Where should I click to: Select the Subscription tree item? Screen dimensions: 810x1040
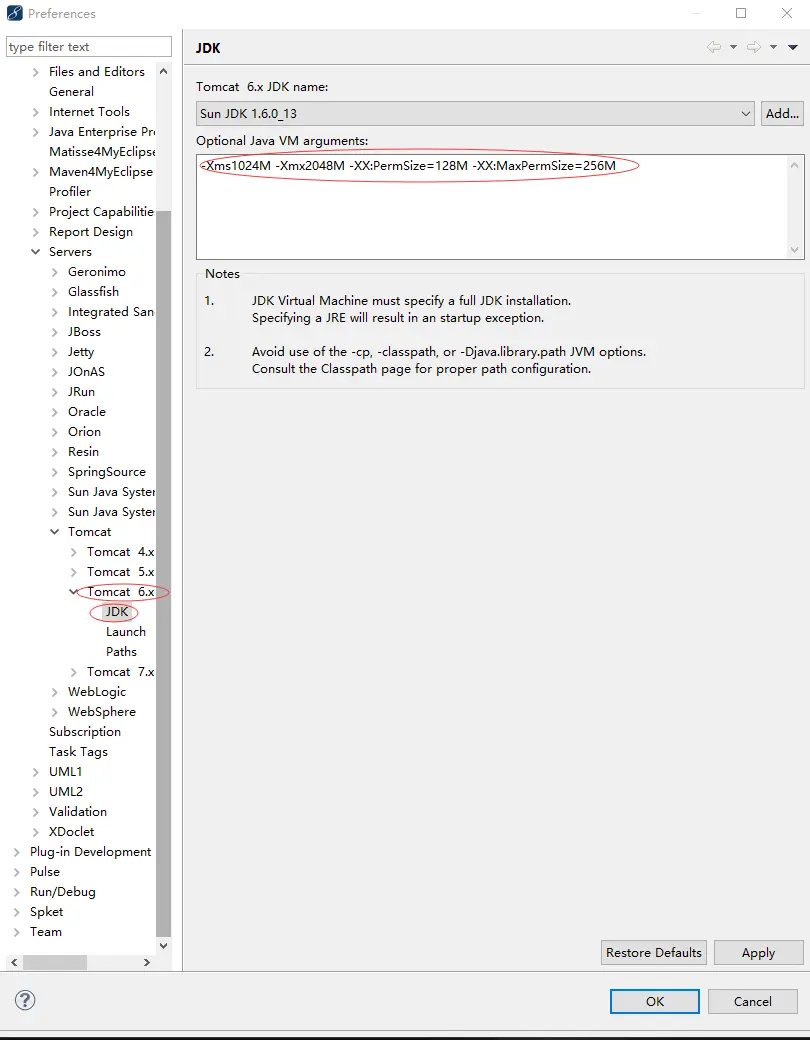pos(85,732)
